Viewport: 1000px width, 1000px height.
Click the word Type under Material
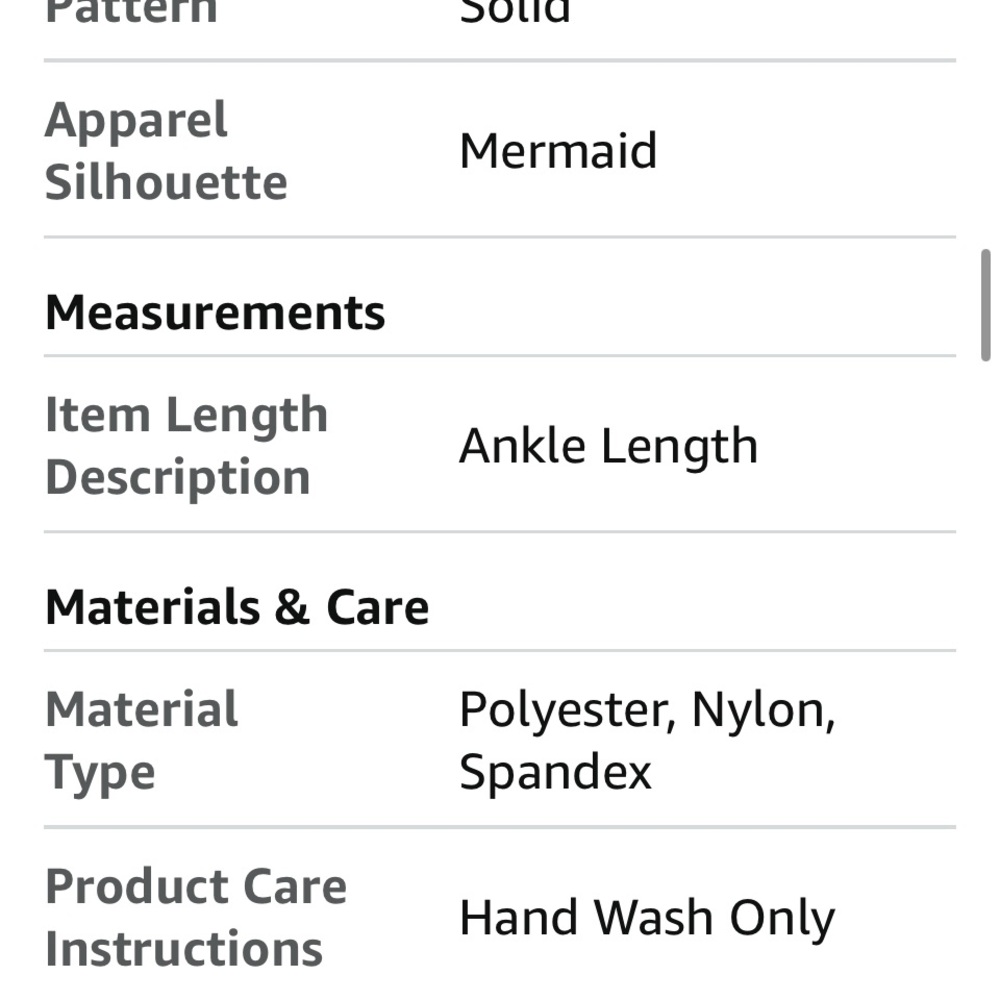100,773
